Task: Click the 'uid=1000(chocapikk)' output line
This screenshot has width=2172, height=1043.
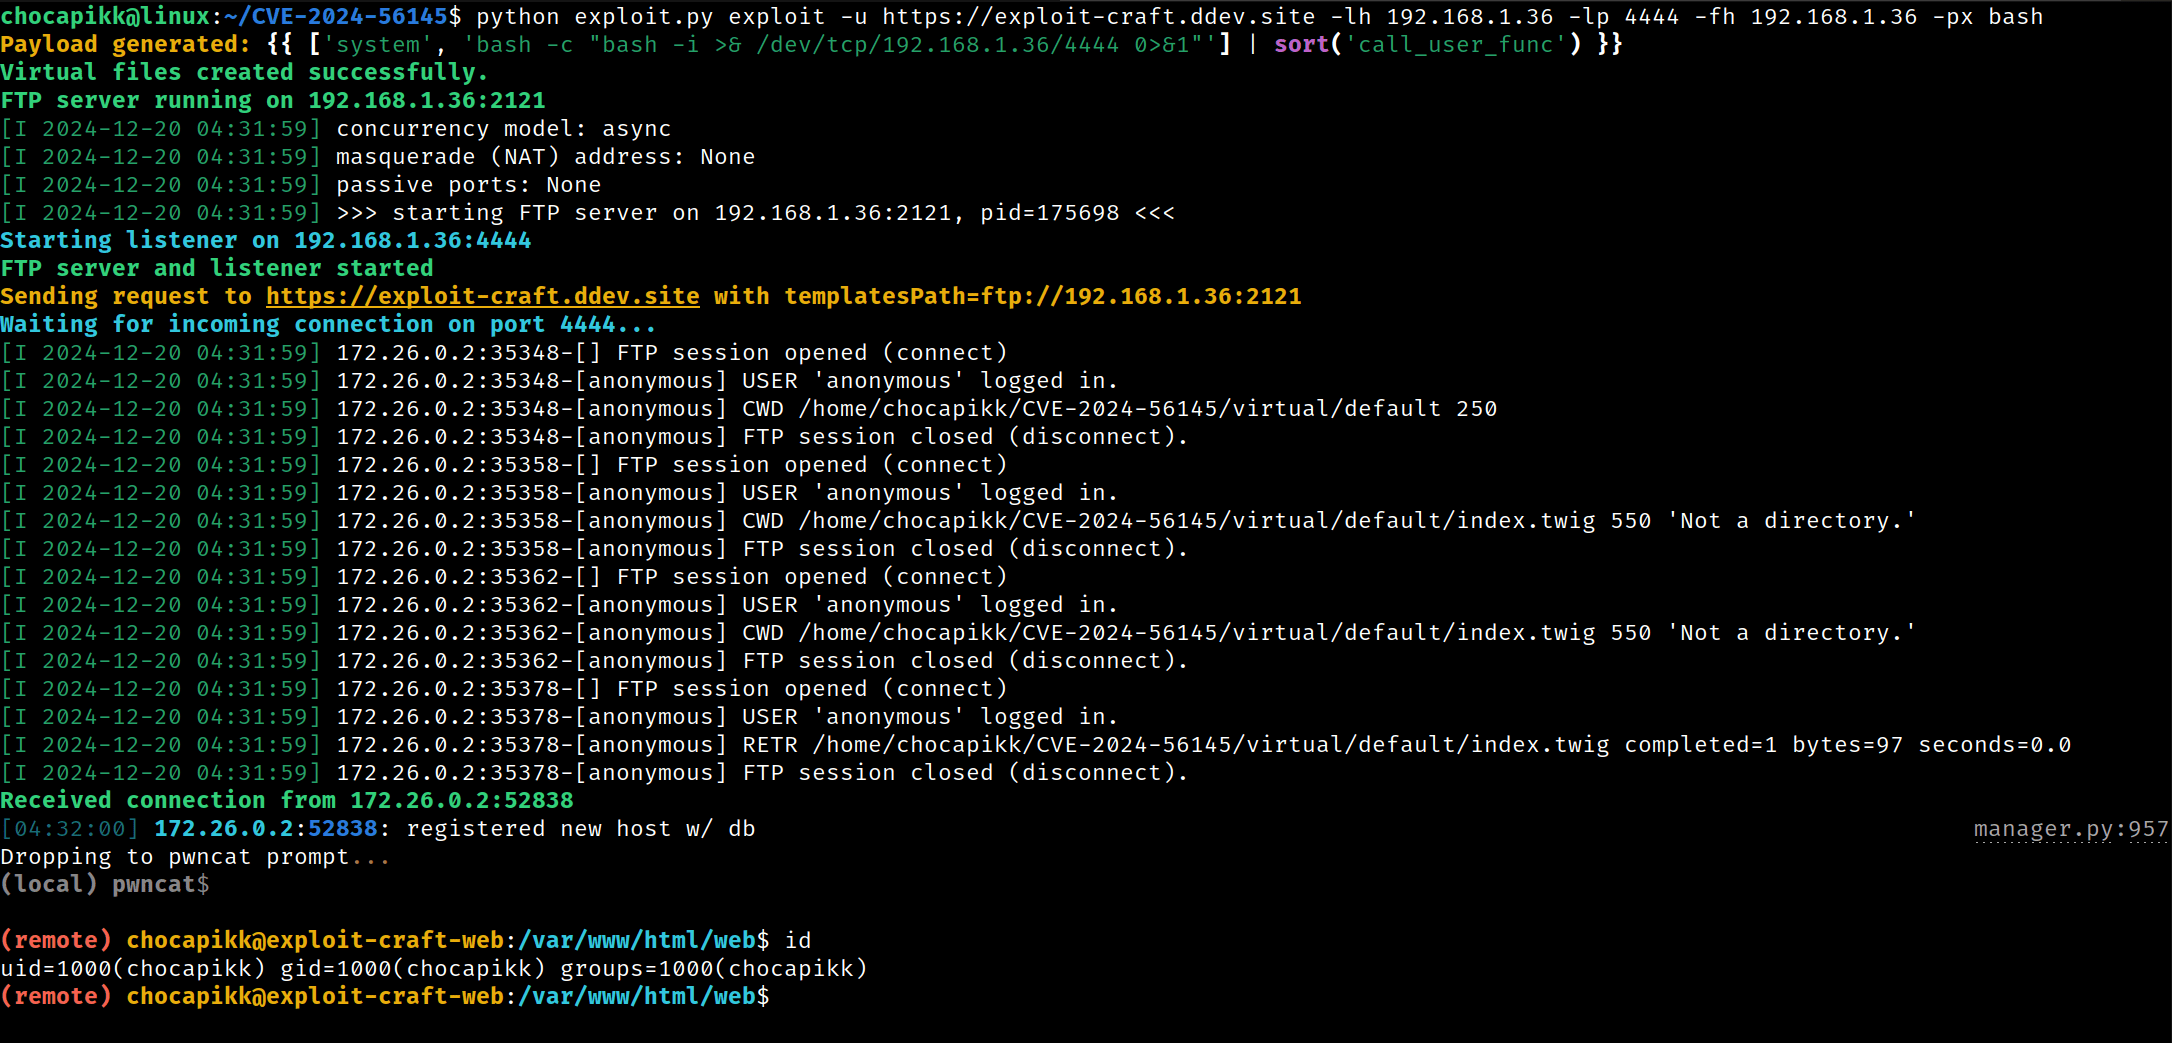Action: coord(434,969)
